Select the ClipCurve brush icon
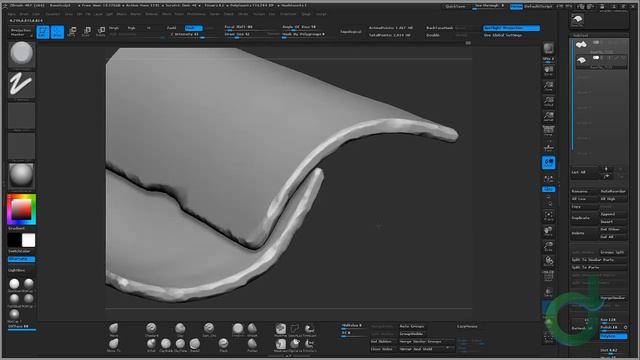The width and height of the screenshot is (640, 360). click(295, 345)
